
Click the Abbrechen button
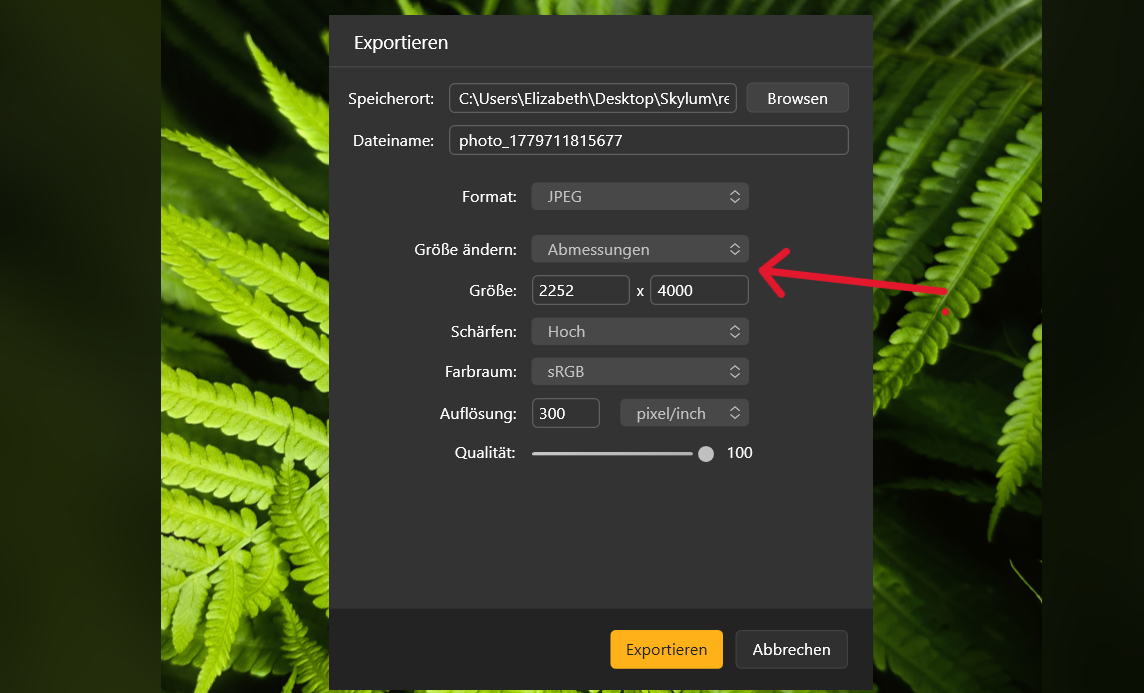pos(792,649)
